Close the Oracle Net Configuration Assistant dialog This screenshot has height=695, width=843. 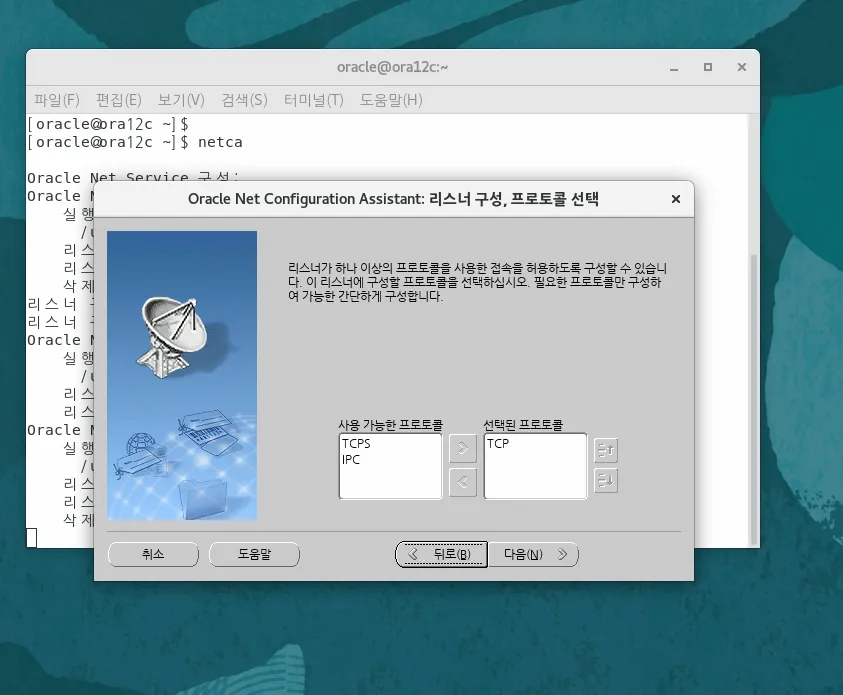pos(676,199)
